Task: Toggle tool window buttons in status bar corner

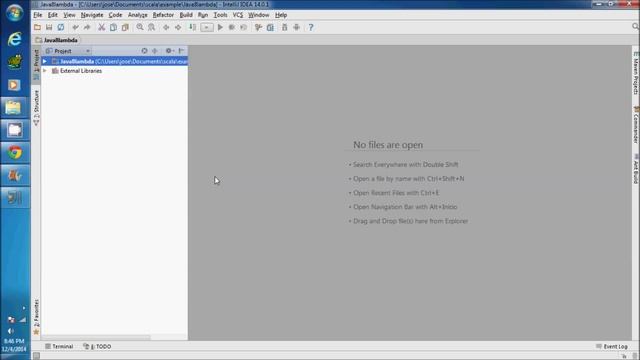Action: tap(36, 356)
